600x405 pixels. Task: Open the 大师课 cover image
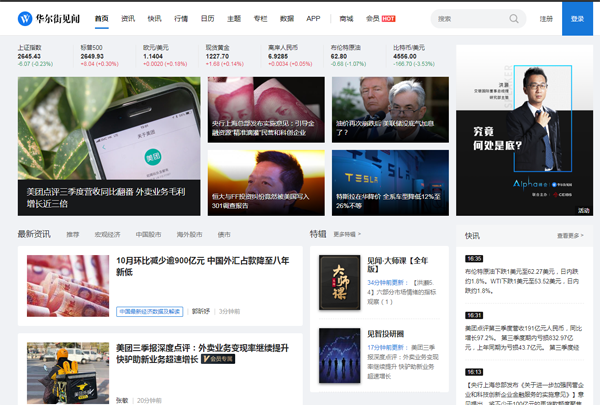[340, 283]
